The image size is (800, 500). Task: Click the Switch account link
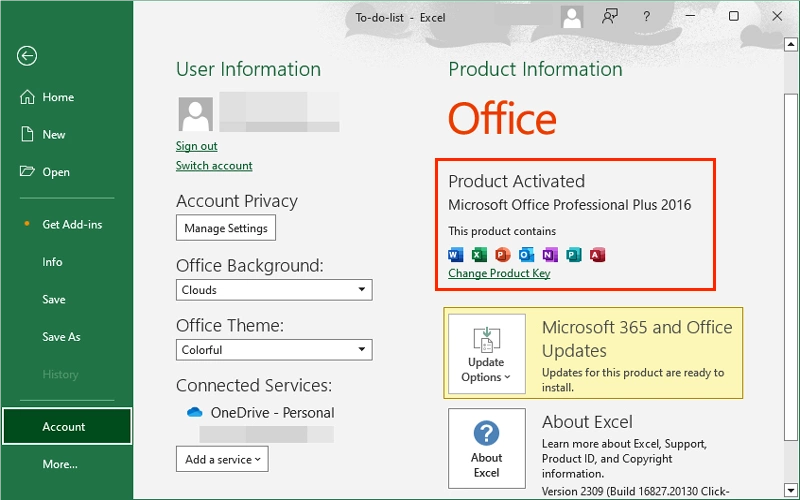[214, 165]
